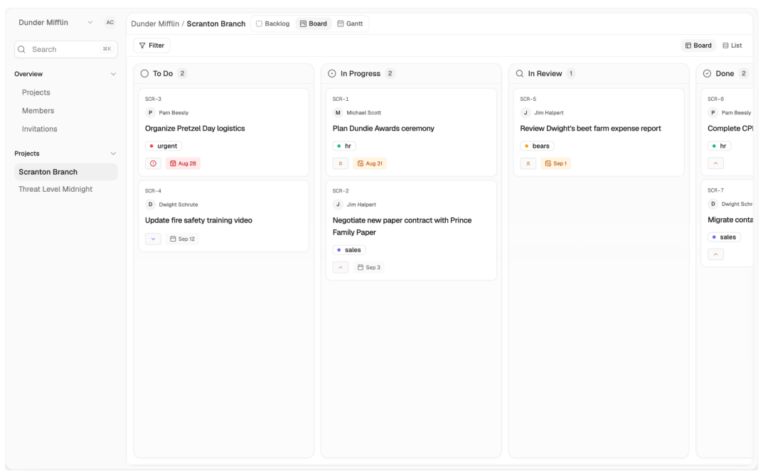Click the sales label on SCR-2
The image size is (768, 476).
click(x=349, y=250)
